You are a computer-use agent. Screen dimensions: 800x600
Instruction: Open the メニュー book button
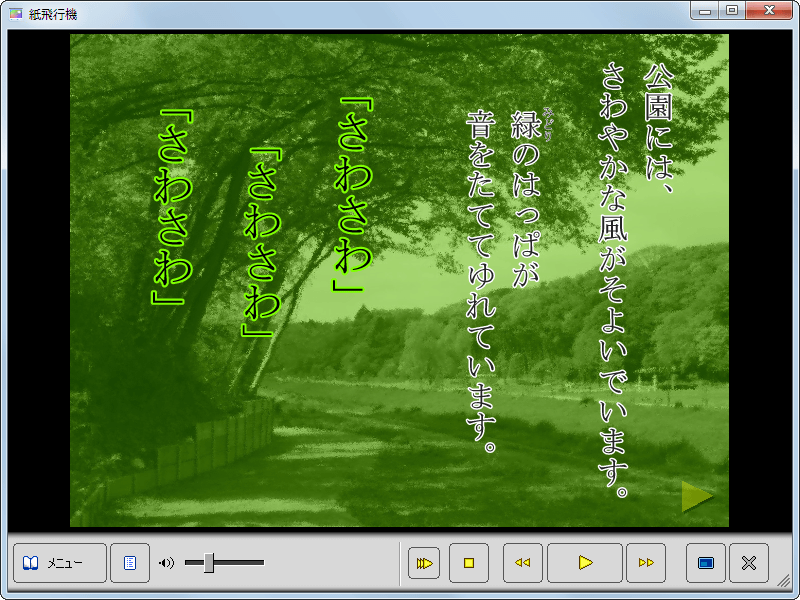tap(59, 563)
